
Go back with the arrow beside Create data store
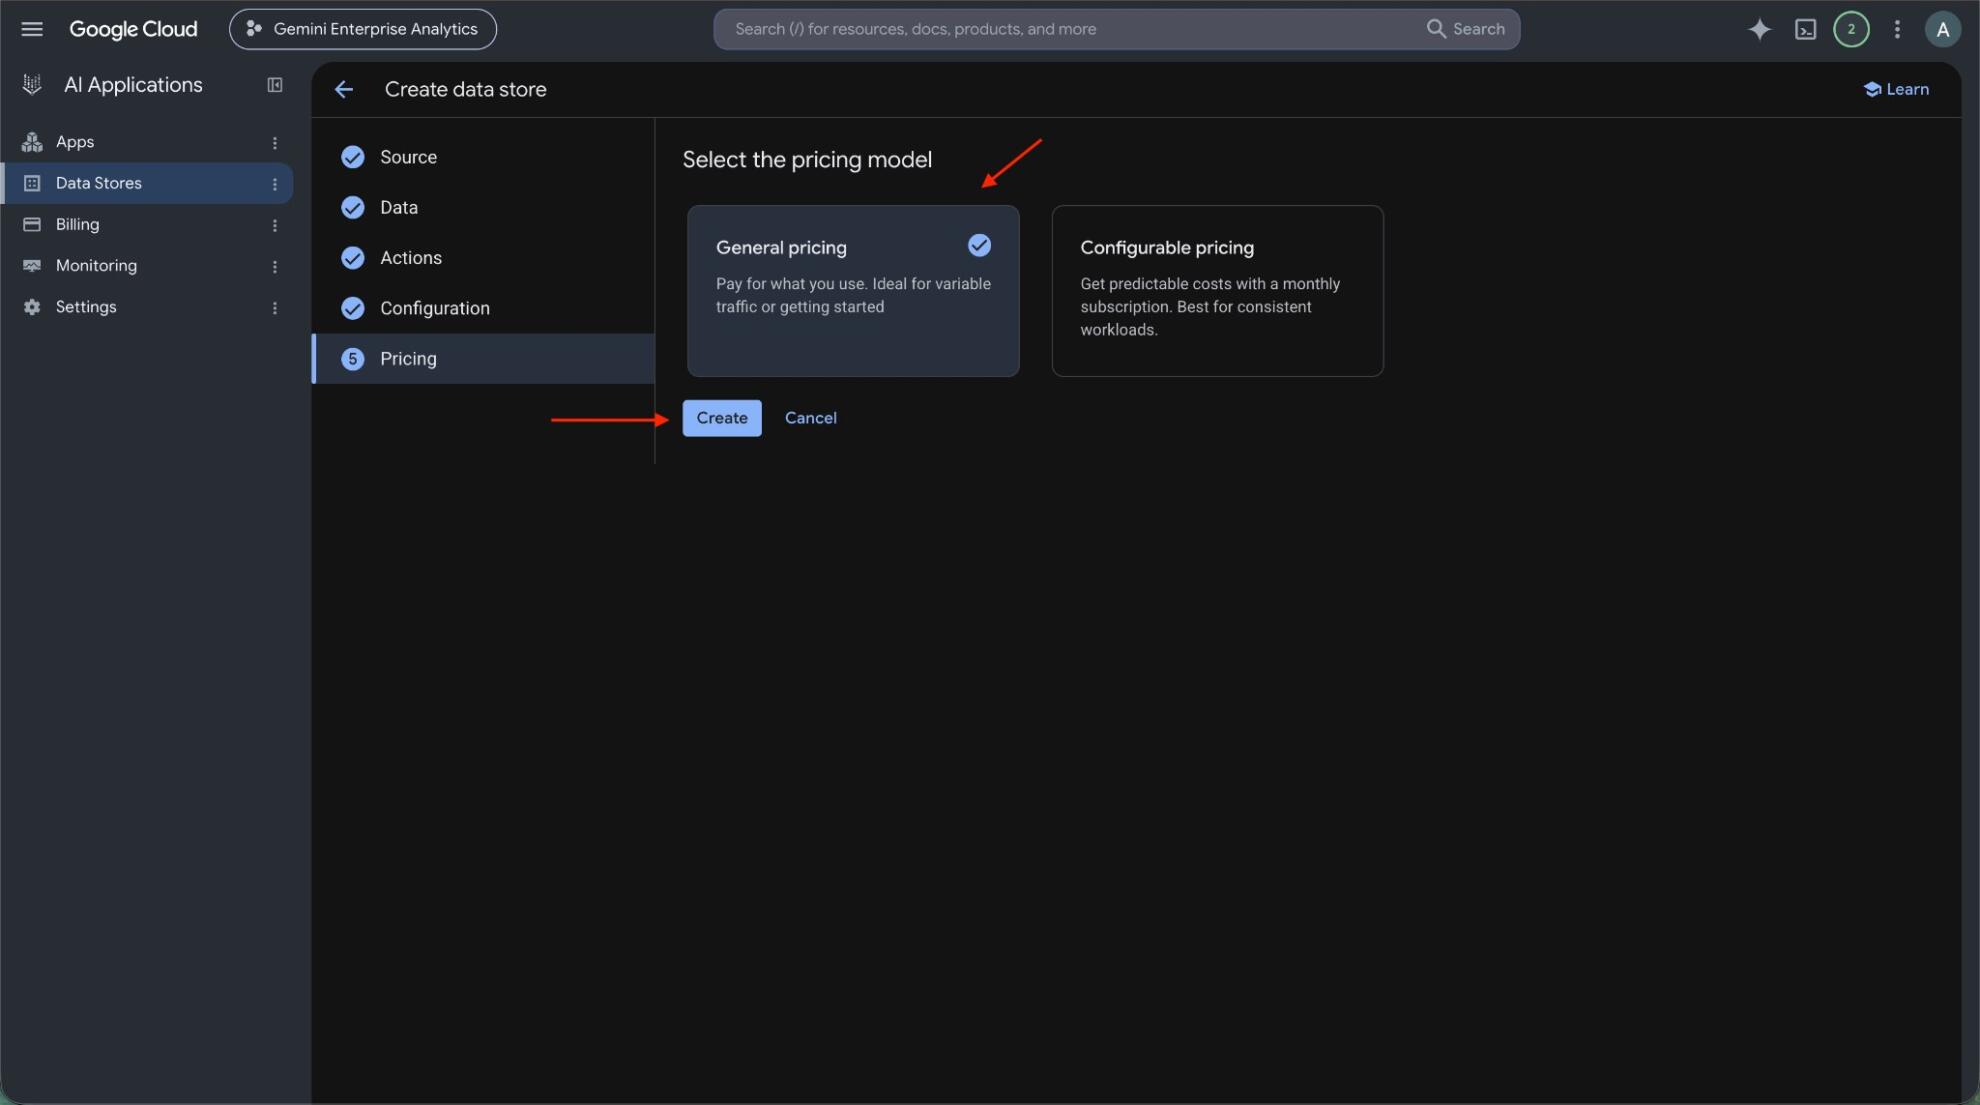tap(344, 89)
